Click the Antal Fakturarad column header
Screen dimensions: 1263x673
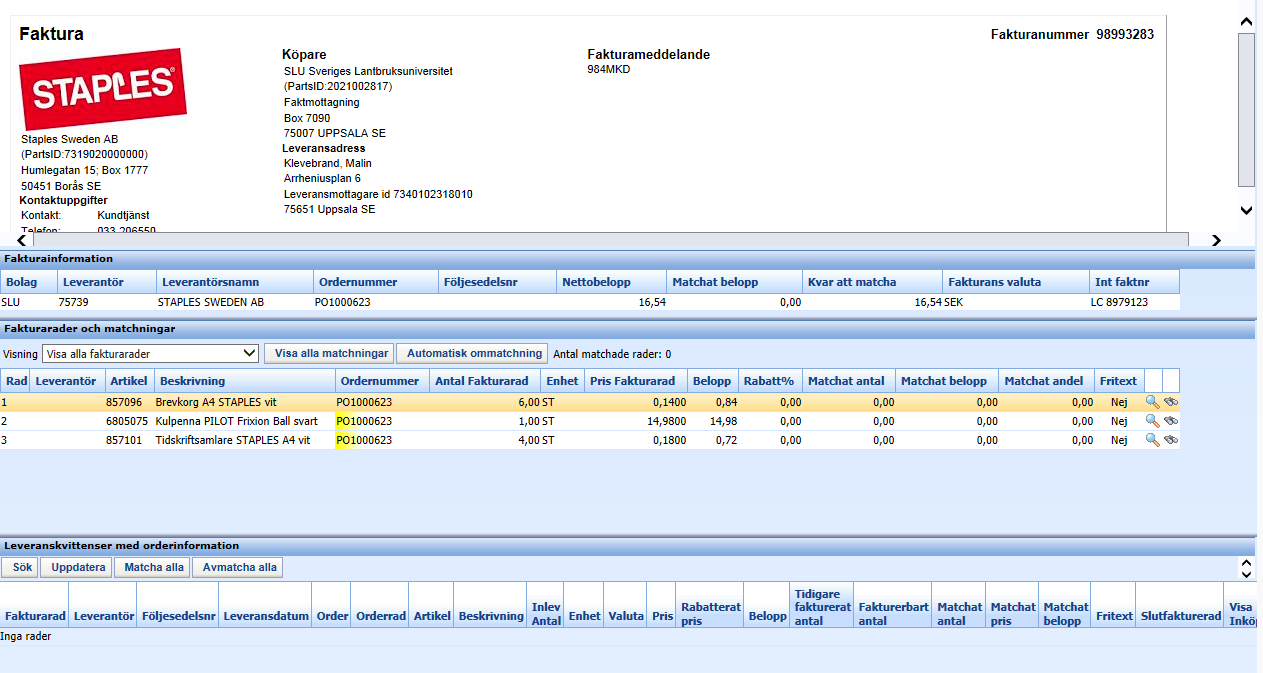coord(485,381)
